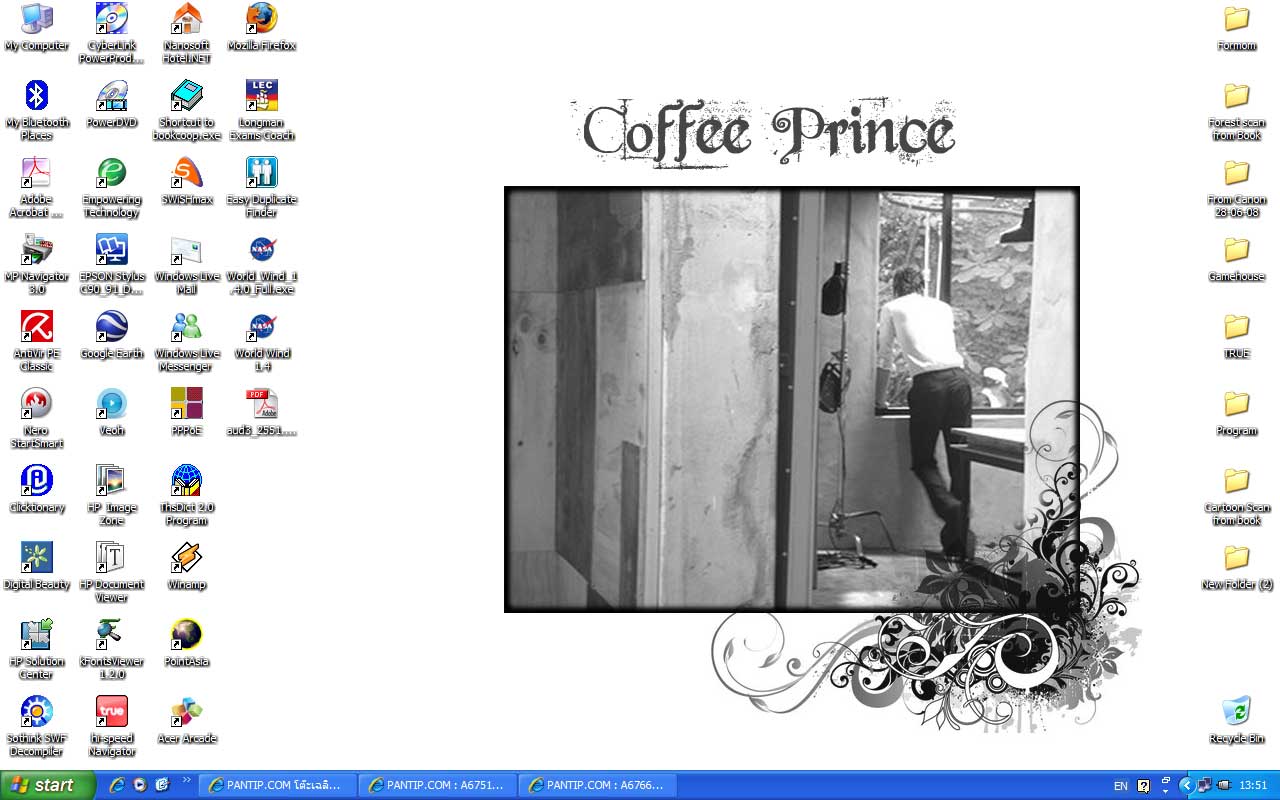Select the New Folder (2) folder
The image size is (1280, 800).
(x=1237, y=566)
